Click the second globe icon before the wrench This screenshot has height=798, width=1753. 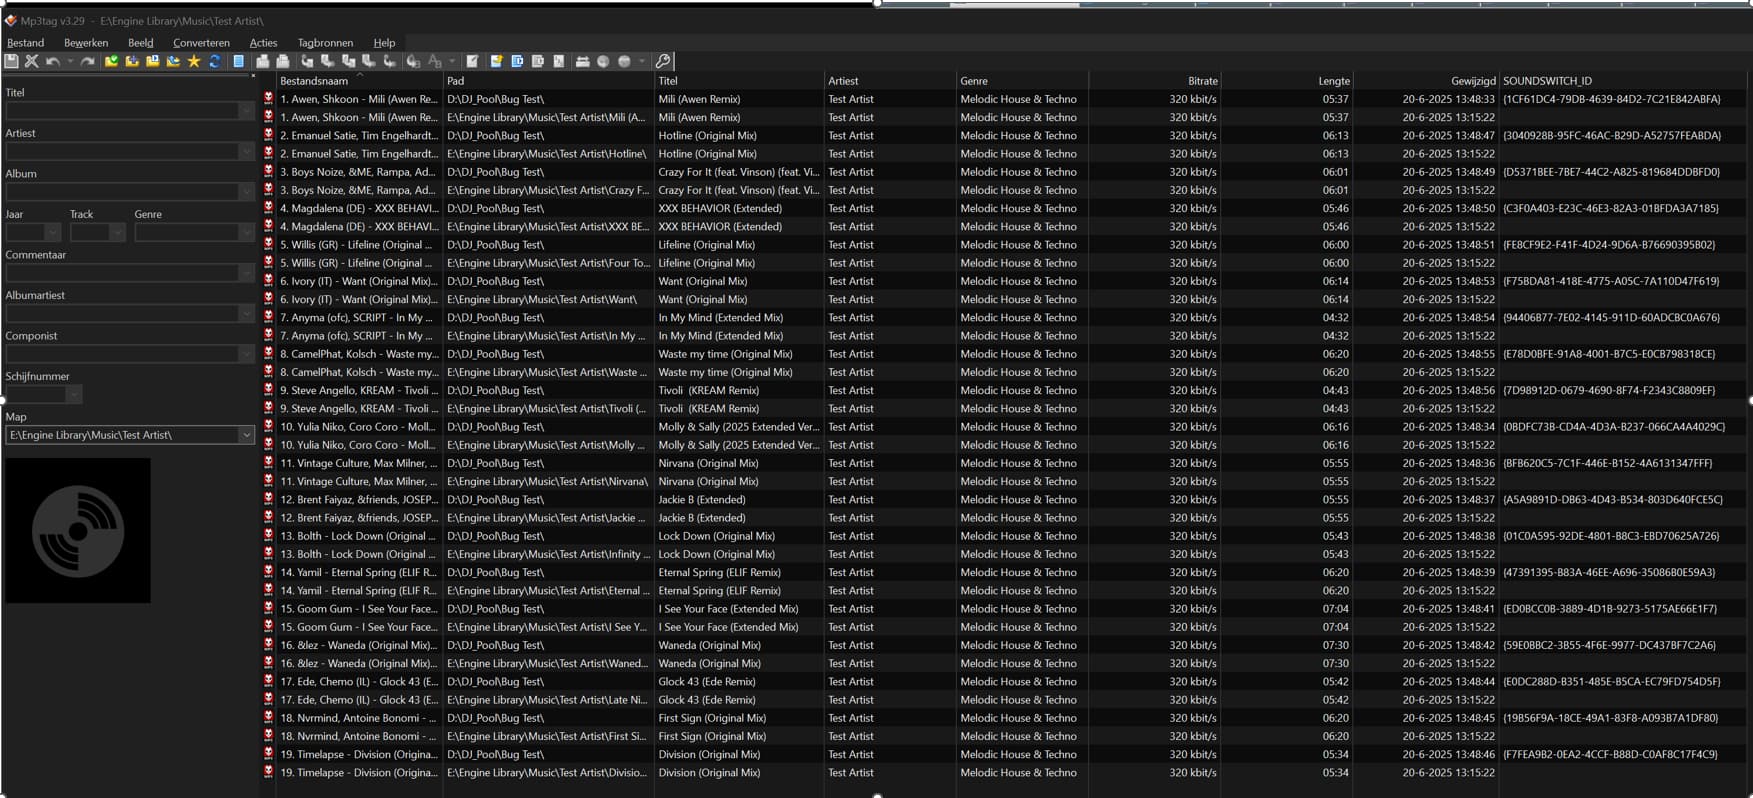tap(625, 61)
